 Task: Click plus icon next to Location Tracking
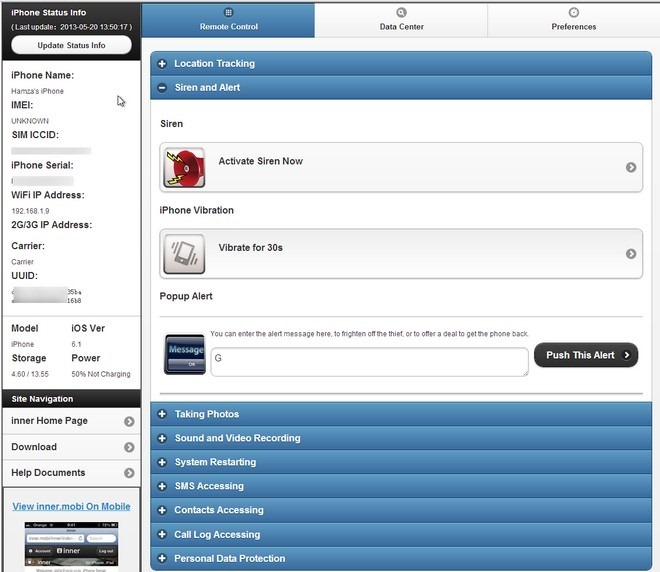[x=162, y=64]
